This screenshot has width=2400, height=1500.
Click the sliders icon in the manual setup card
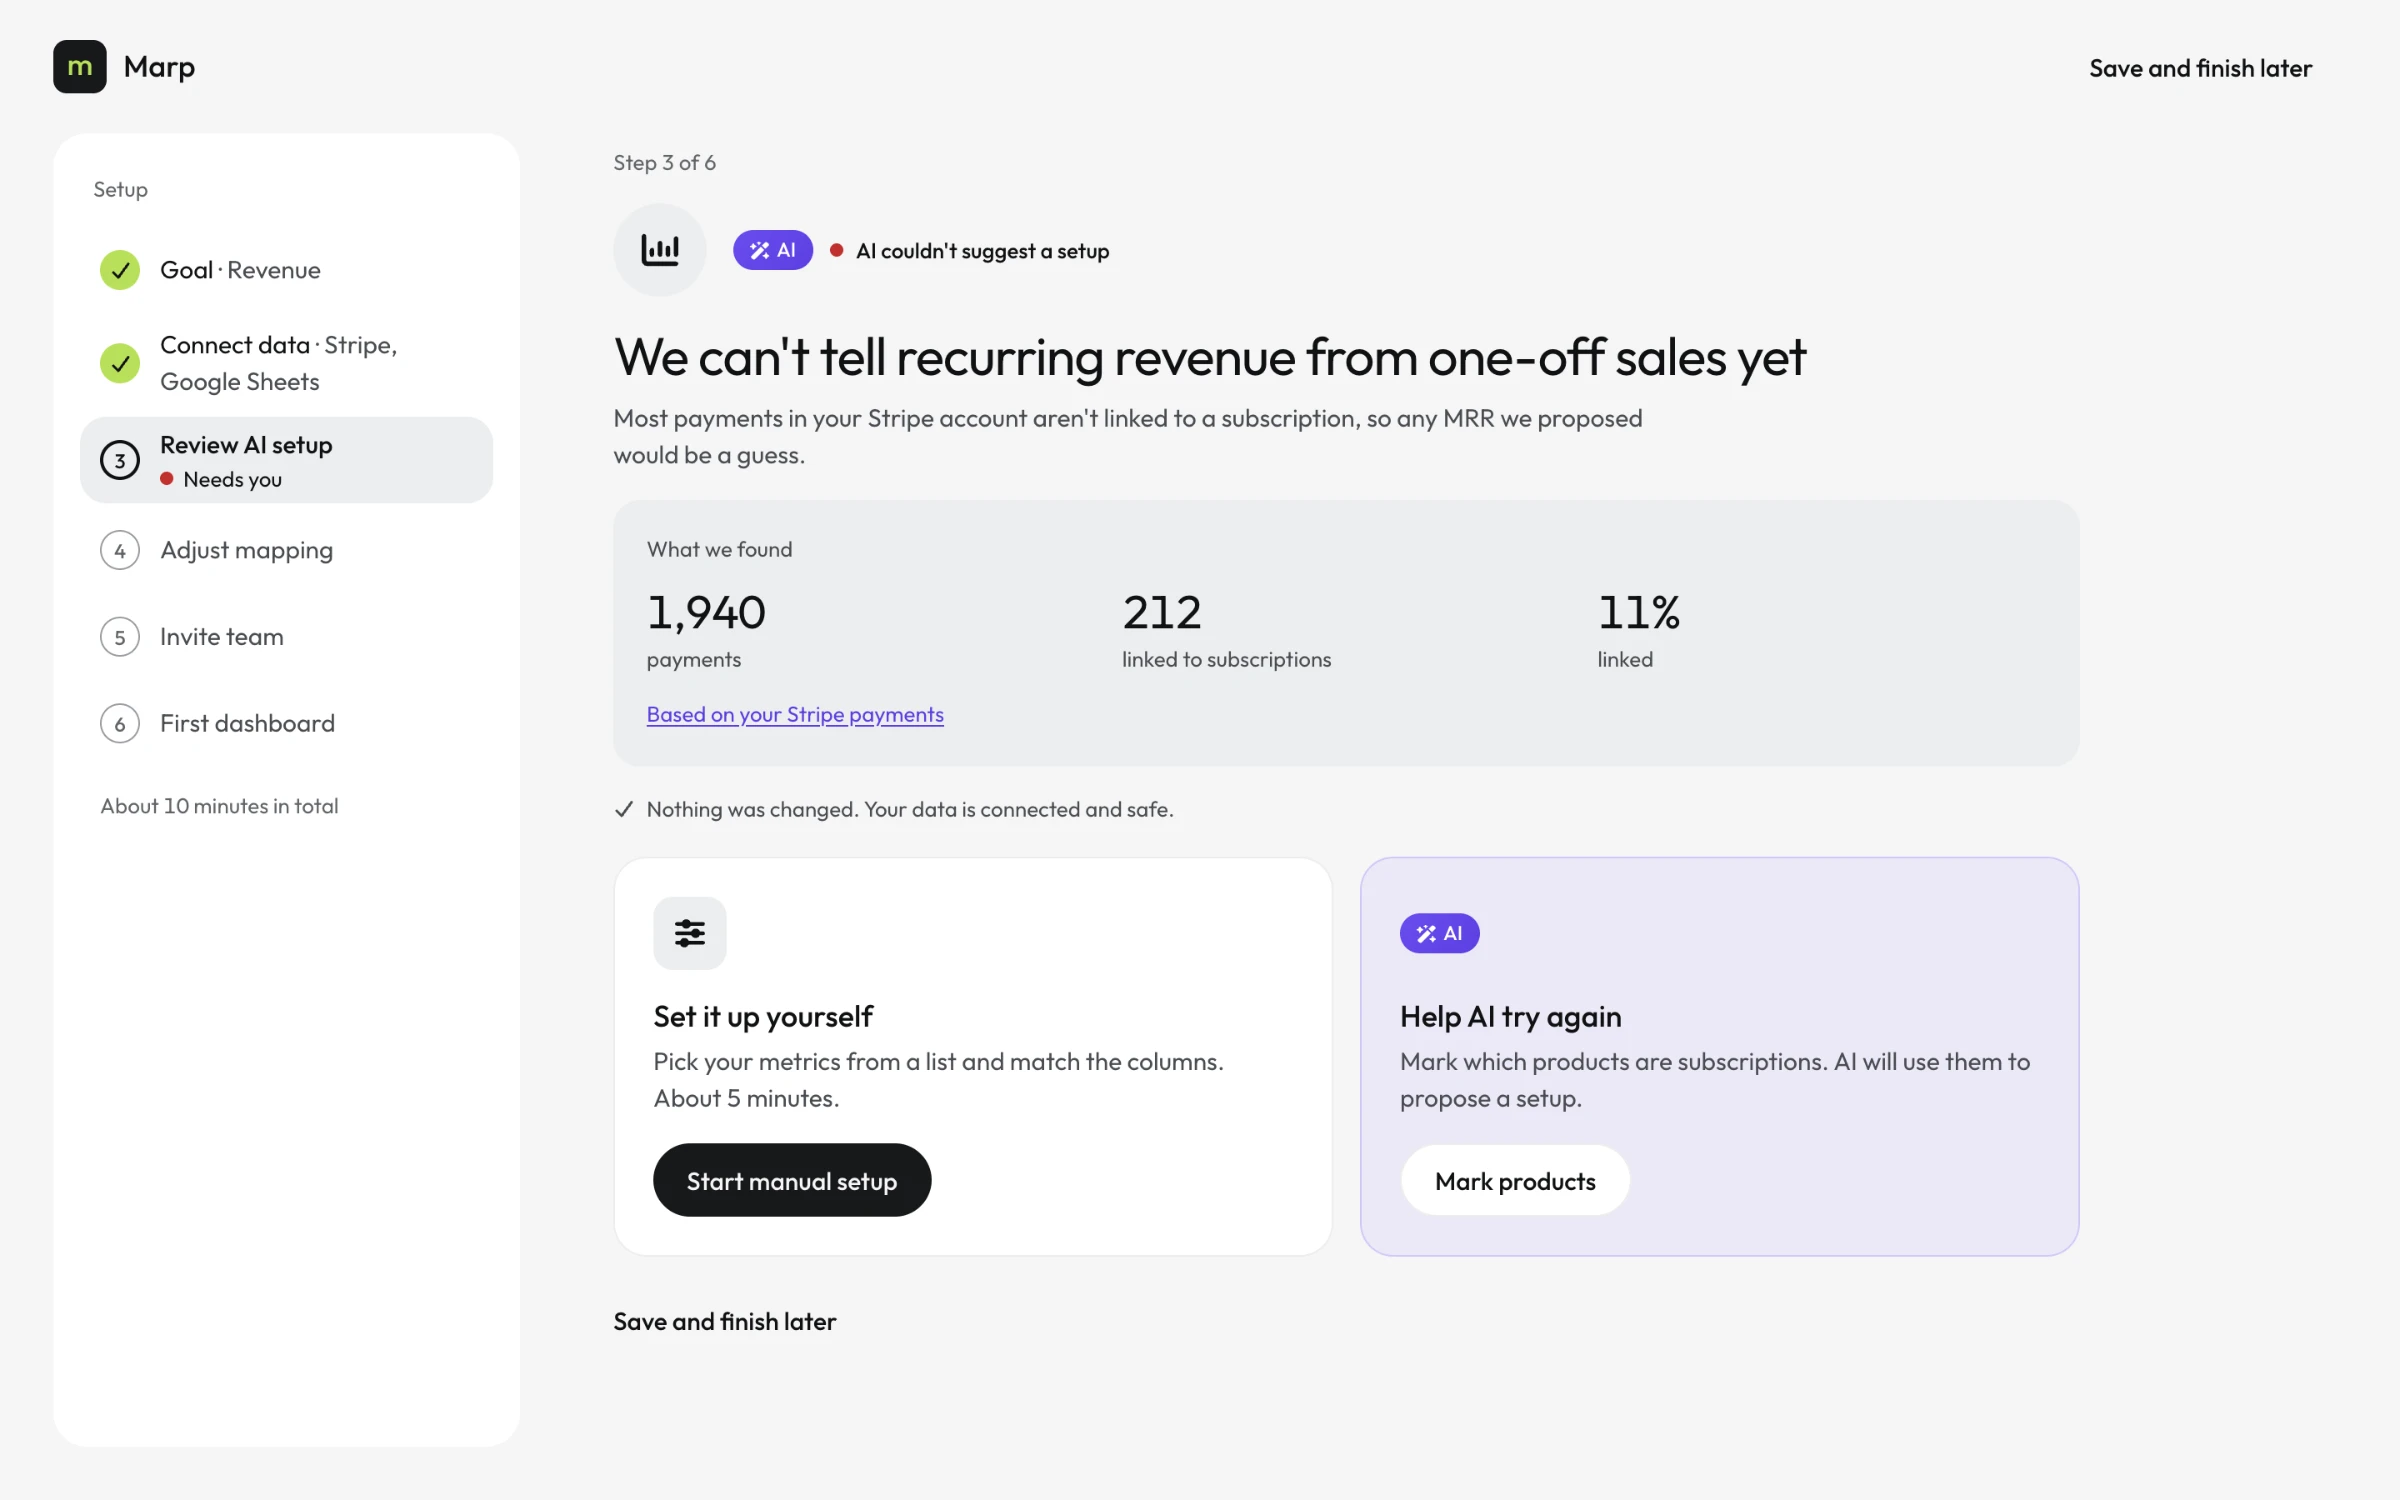point(690,933)
